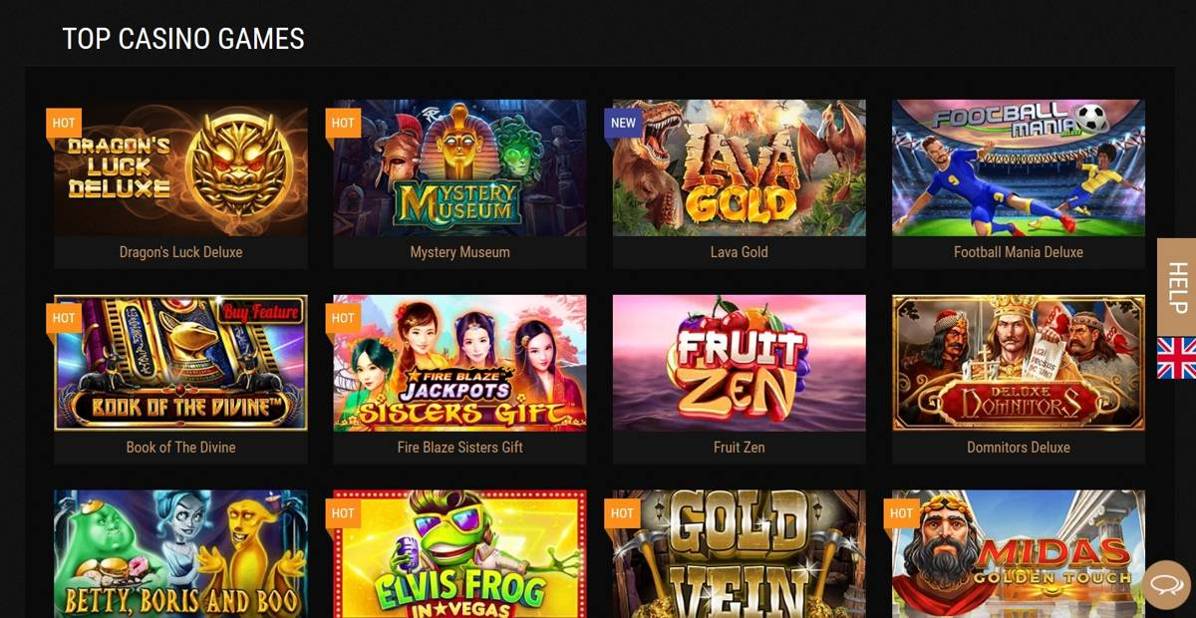Open the live chat bubble icon
This screenshot has height=618, width=1196.
[1166, 584]
